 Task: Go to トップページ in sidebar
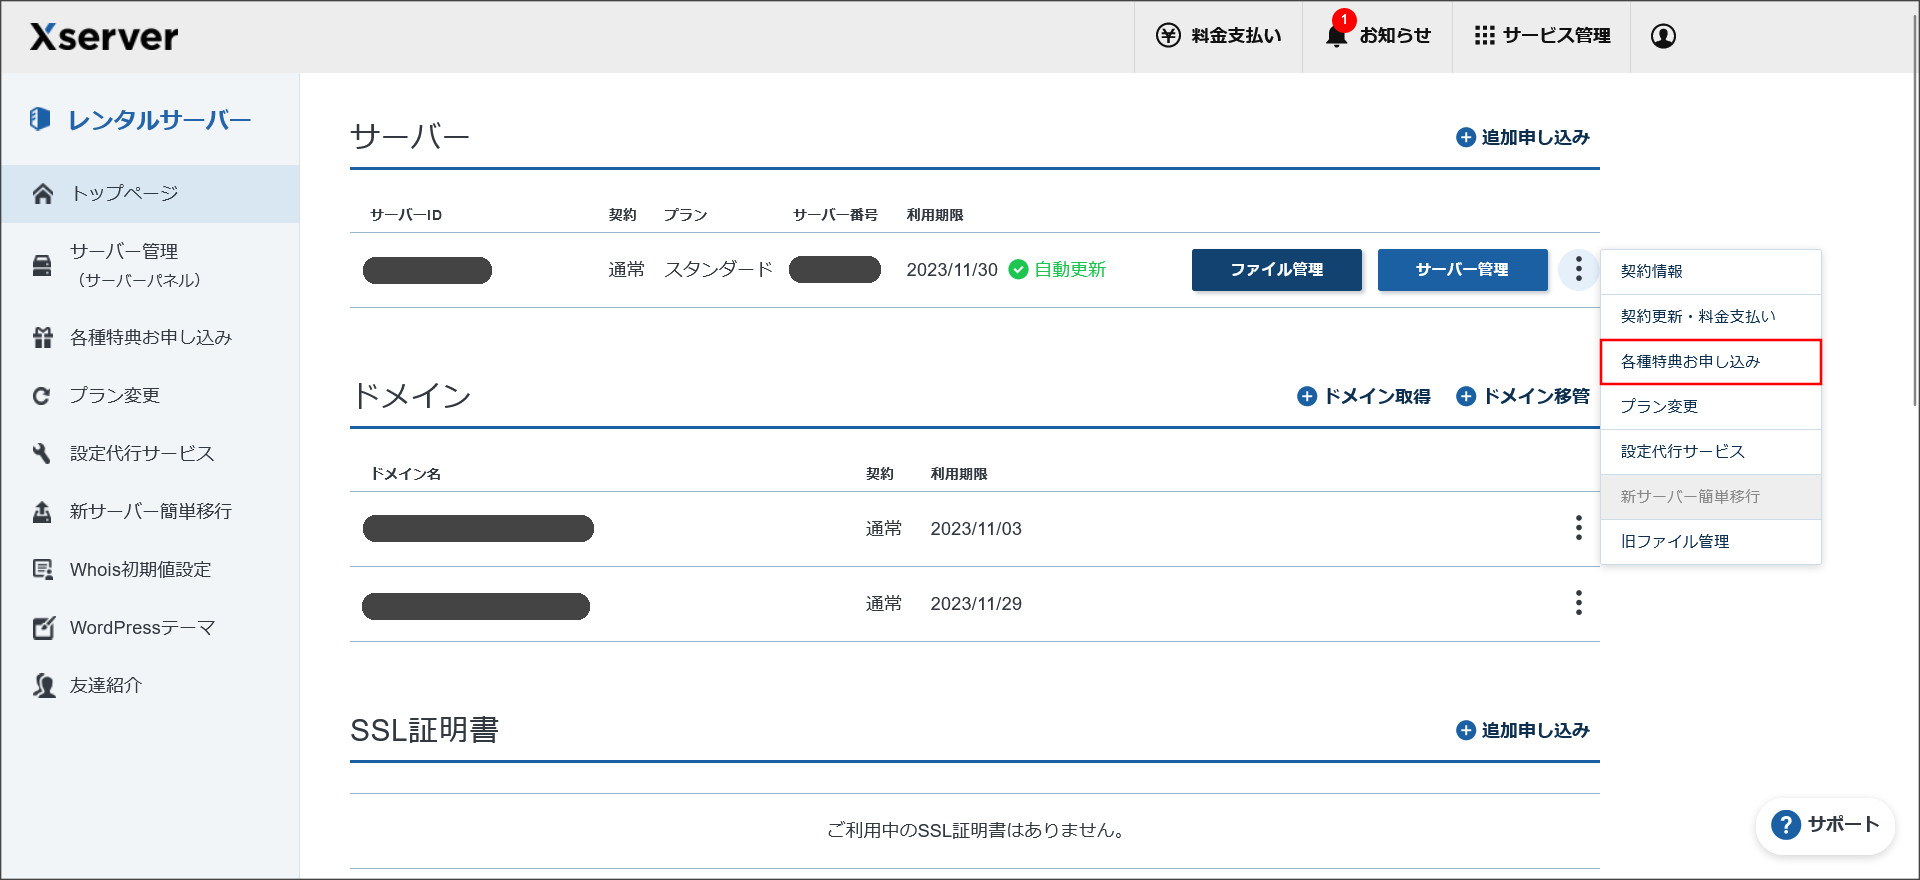[x=150, y=194]
